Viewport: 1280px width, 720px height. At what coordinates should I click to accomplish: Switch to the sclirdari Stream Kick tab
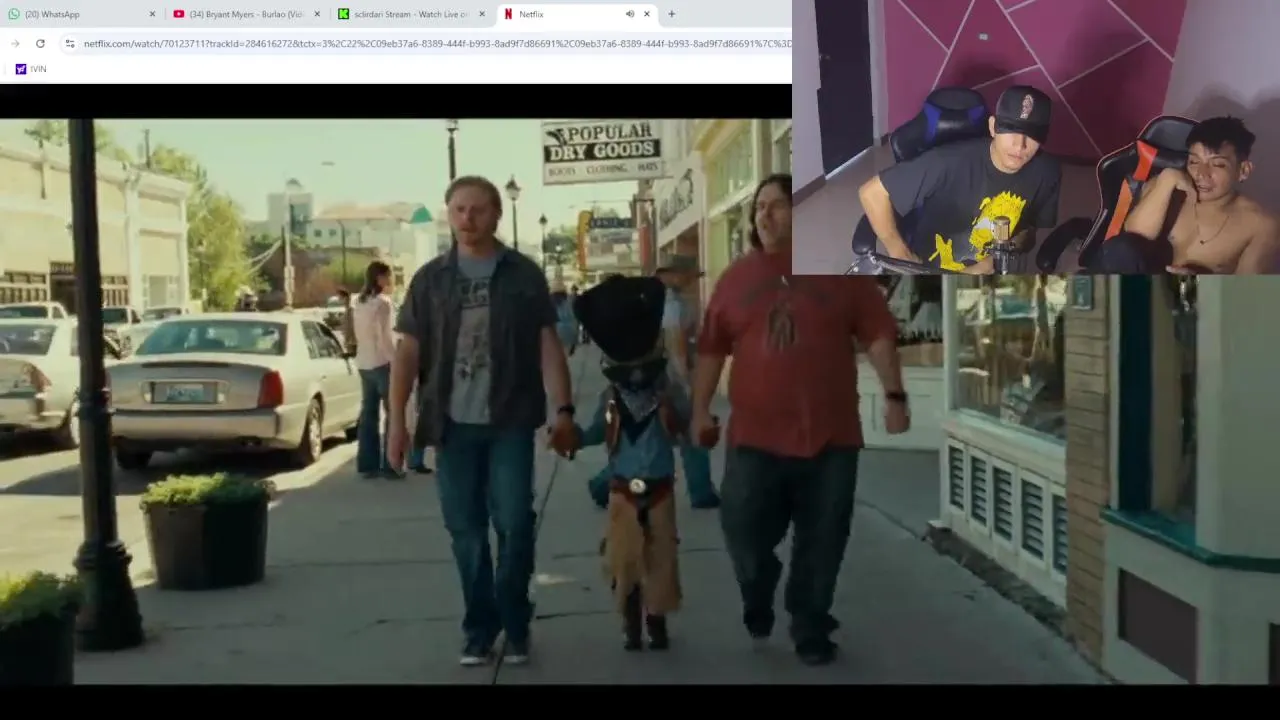pyautogui.click(x=410, y=14)
